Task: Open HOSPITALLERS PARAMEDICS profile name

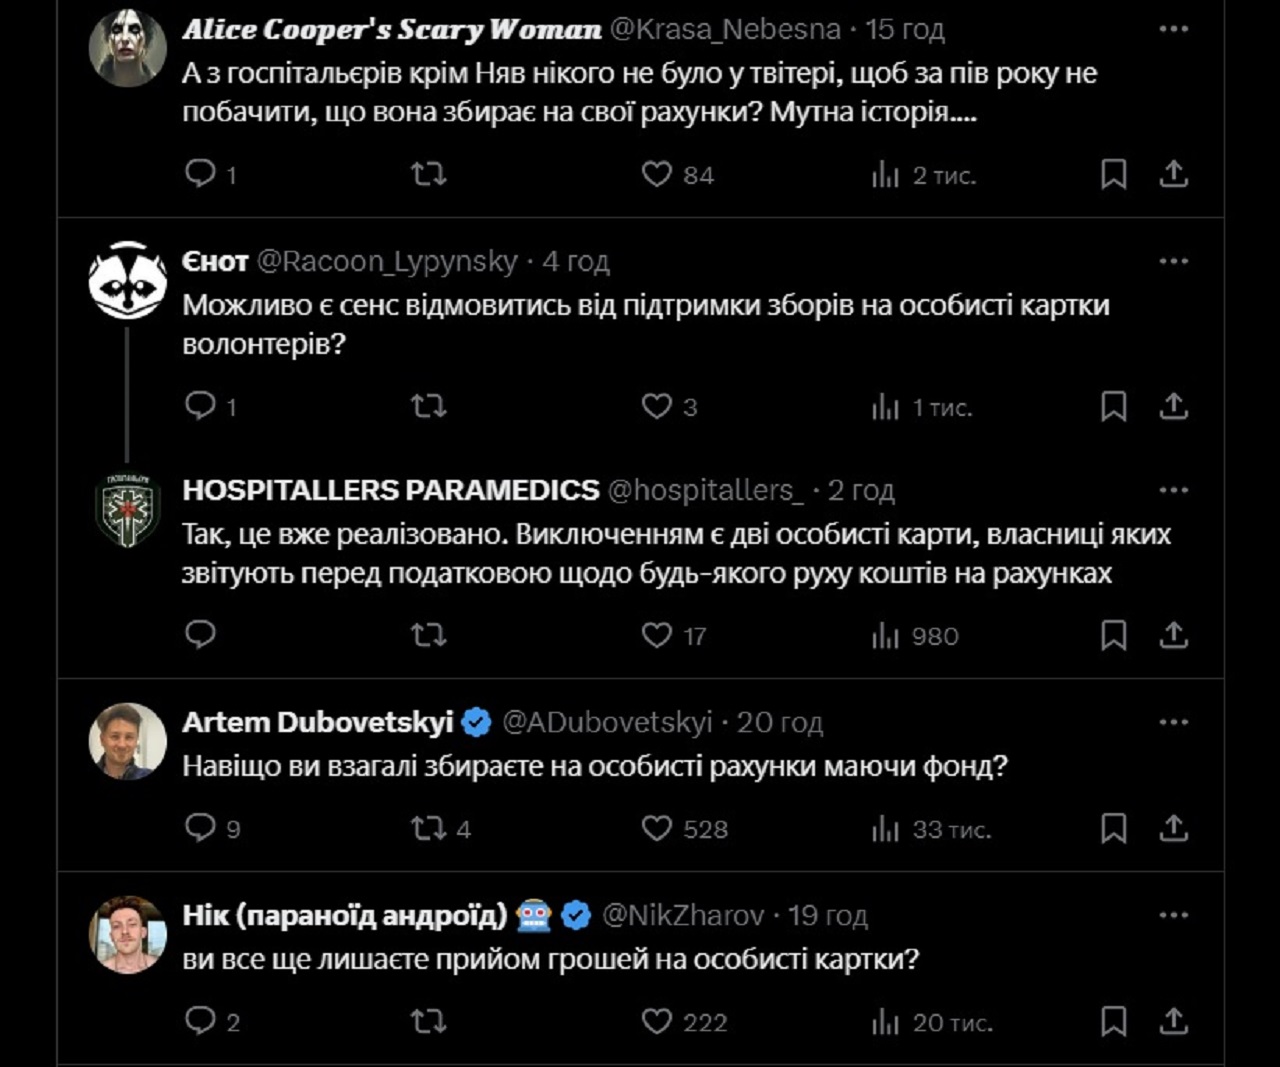Action: pos(390,490)
